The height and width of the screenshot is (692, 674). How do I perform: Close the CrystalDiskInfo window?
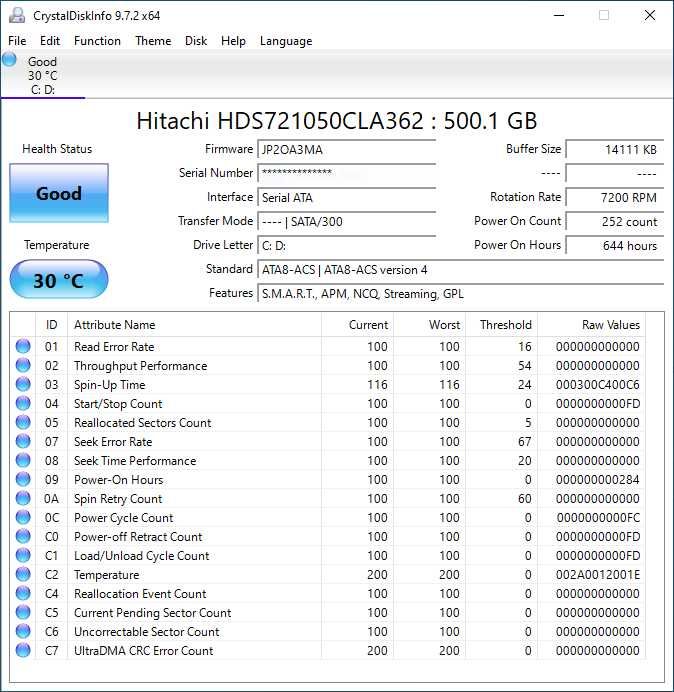coord(650,15)
